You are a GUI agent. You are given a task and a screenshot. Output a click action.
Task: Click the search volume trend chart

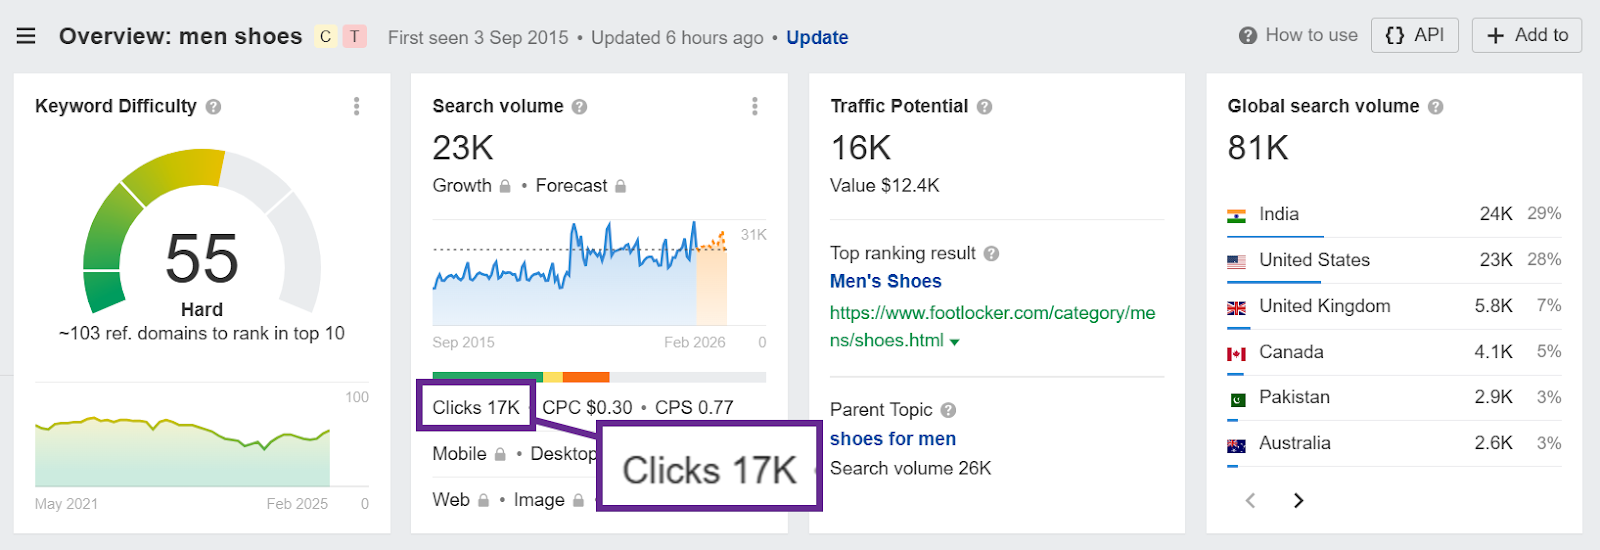click(x=599, y=272)
